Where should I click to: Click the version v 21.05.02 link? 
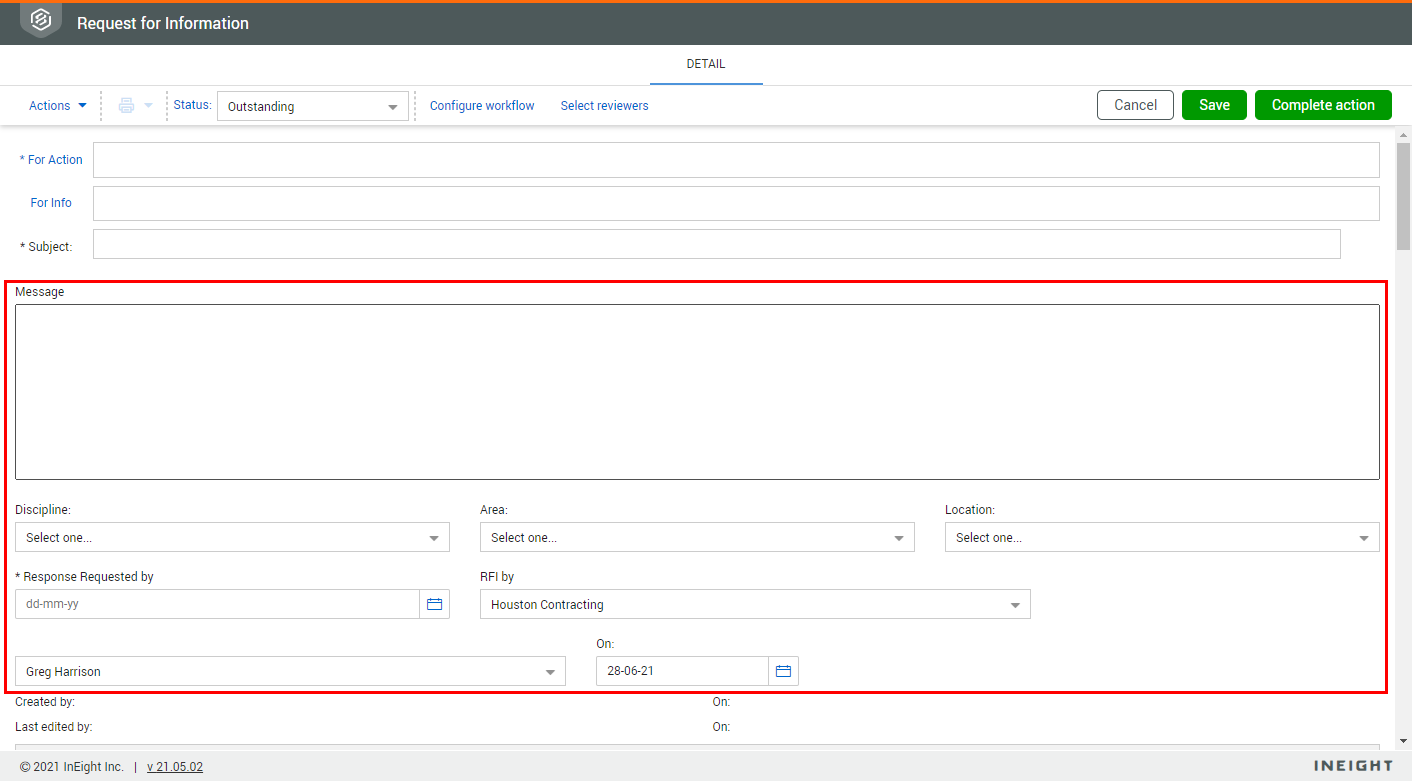[175, 767]
